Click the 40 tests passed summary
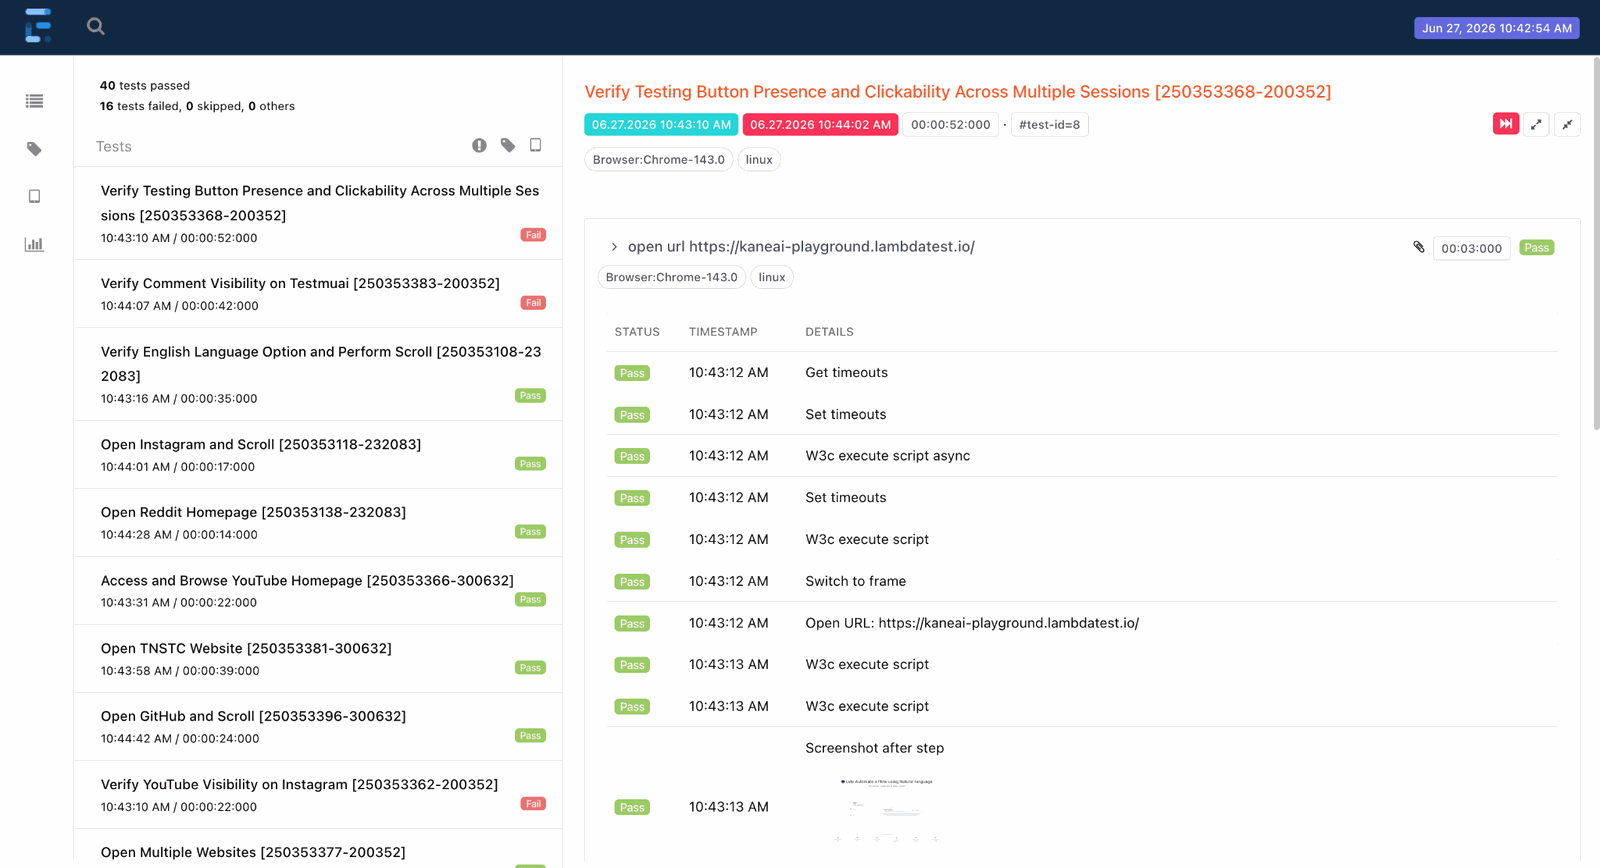 [145, 86]
